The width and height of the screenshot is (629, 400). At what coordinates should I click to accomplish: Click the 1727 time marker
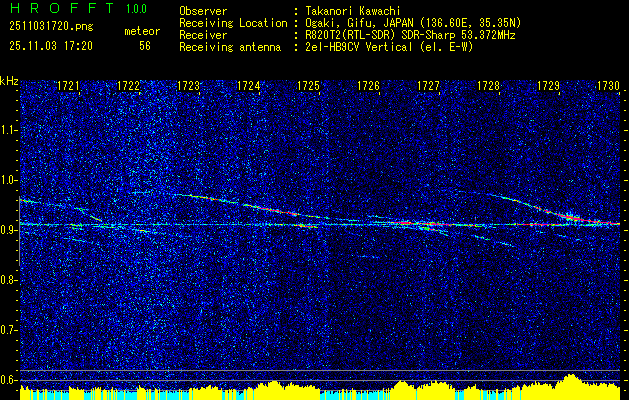[x=428, y=85]
